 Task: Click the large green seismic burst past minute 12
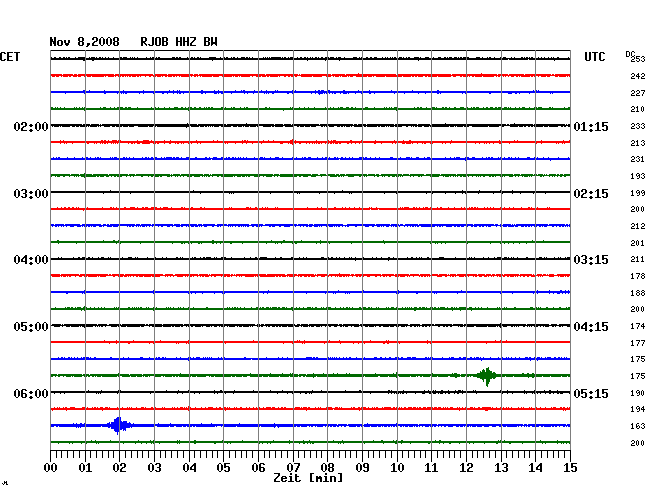coord(487,376)
